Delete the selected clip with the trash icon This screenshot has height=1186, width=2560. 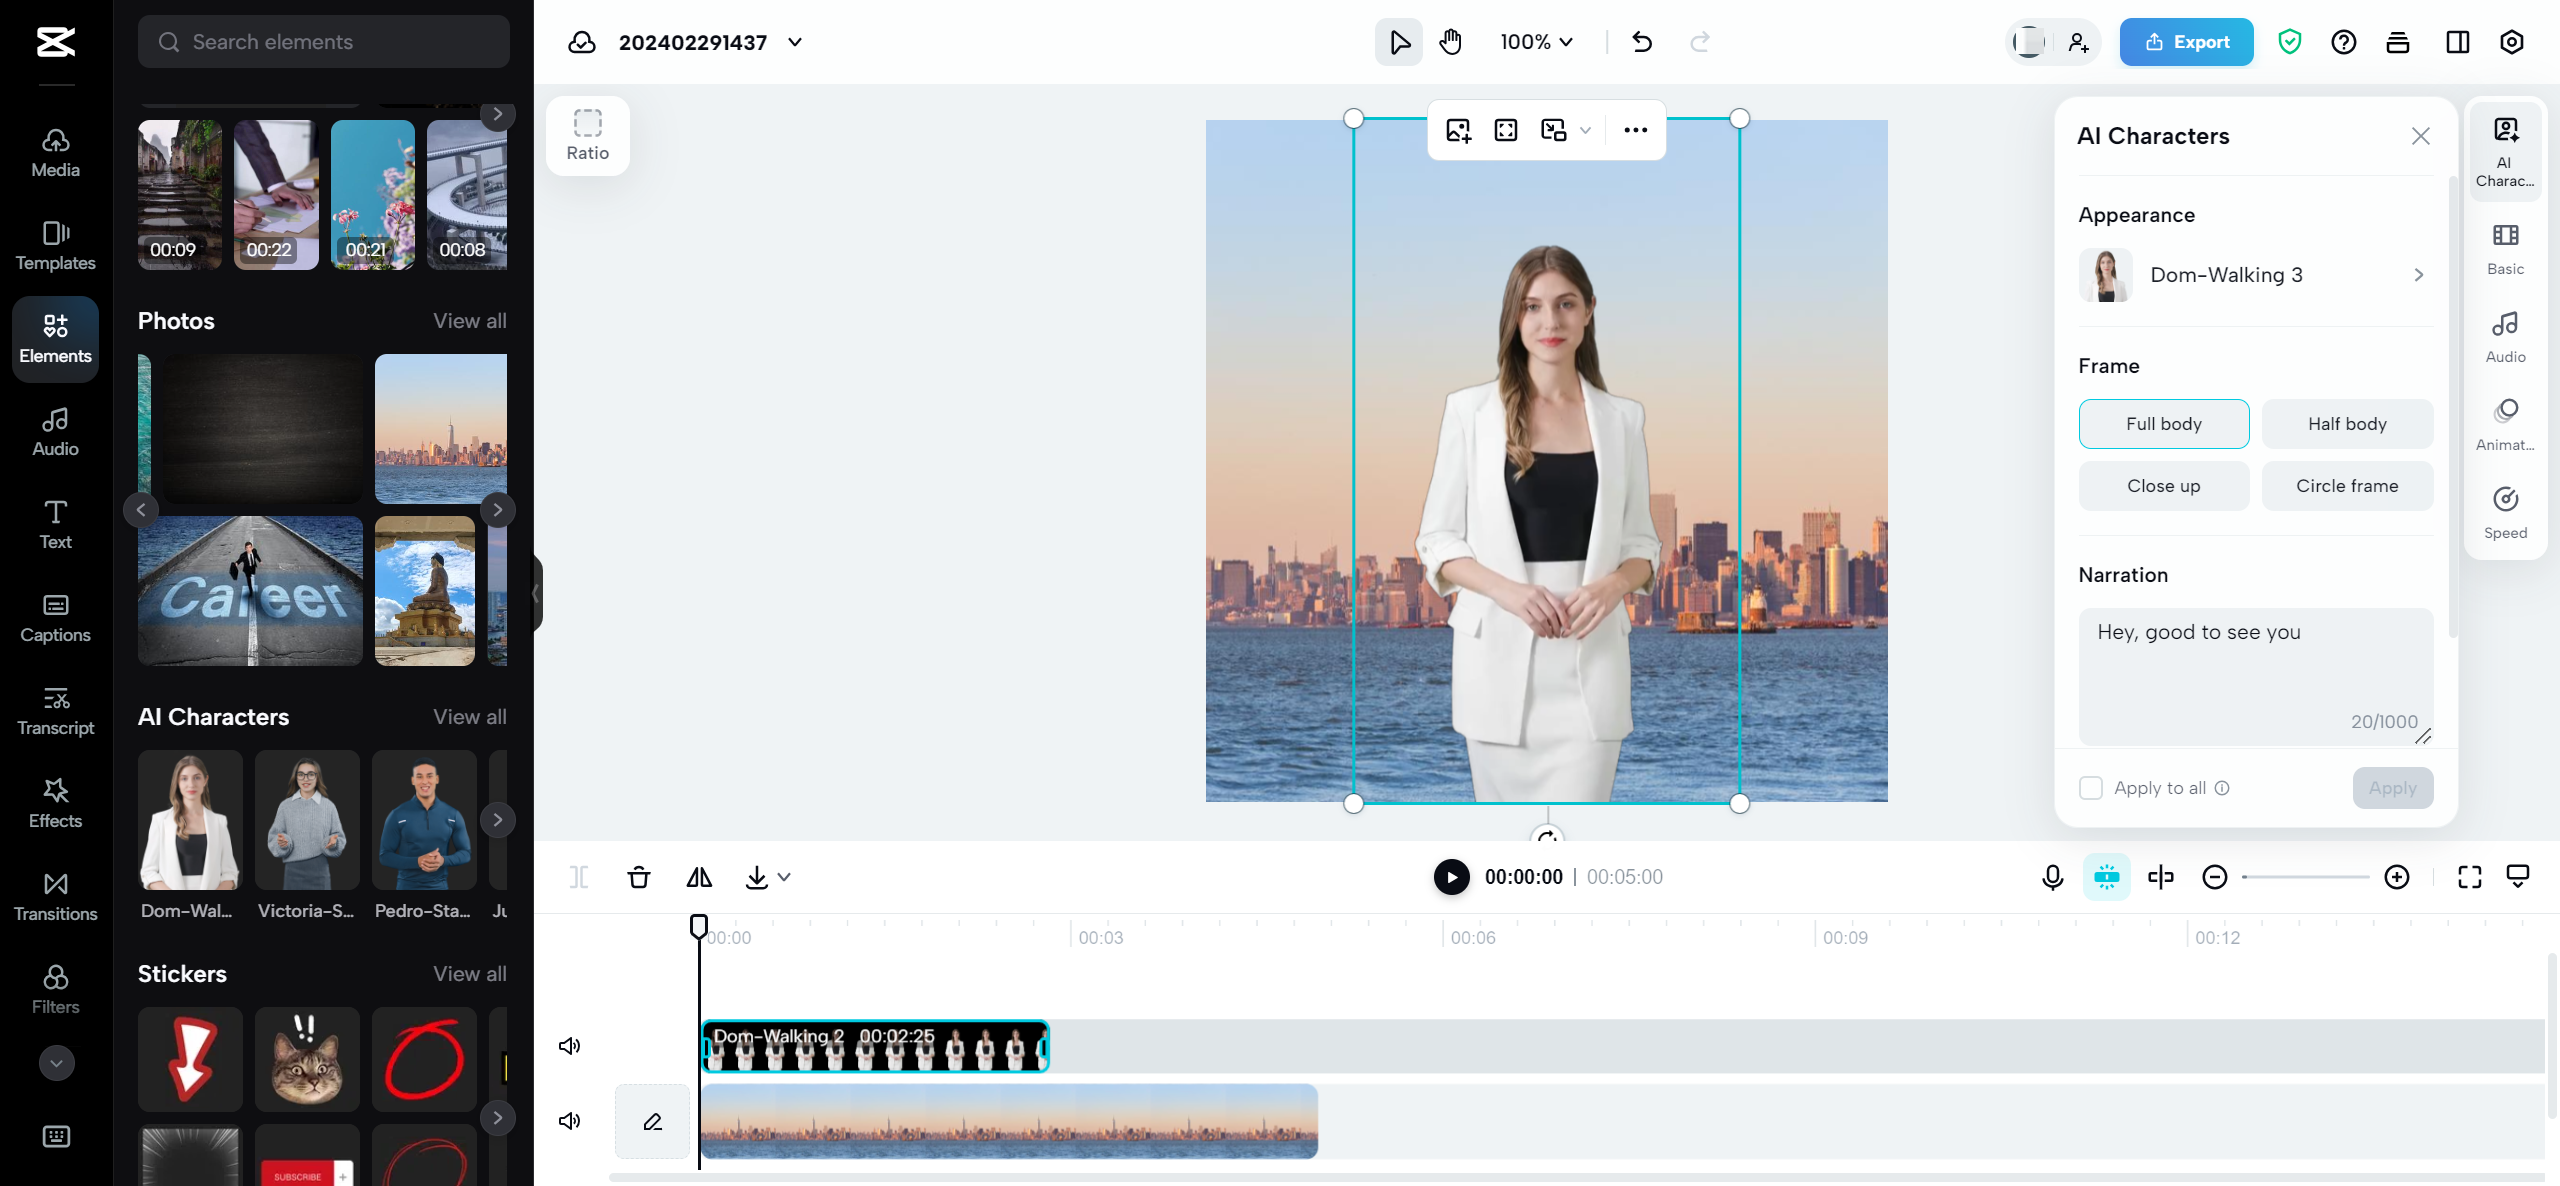click(x=639, y=877)
